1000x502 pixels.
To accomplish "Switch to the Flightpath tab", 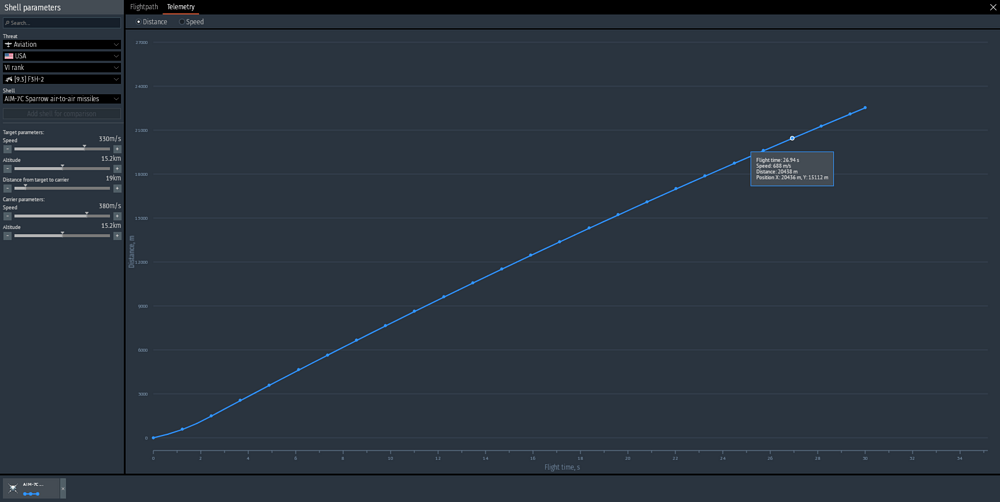I will [x=144, y=7].
